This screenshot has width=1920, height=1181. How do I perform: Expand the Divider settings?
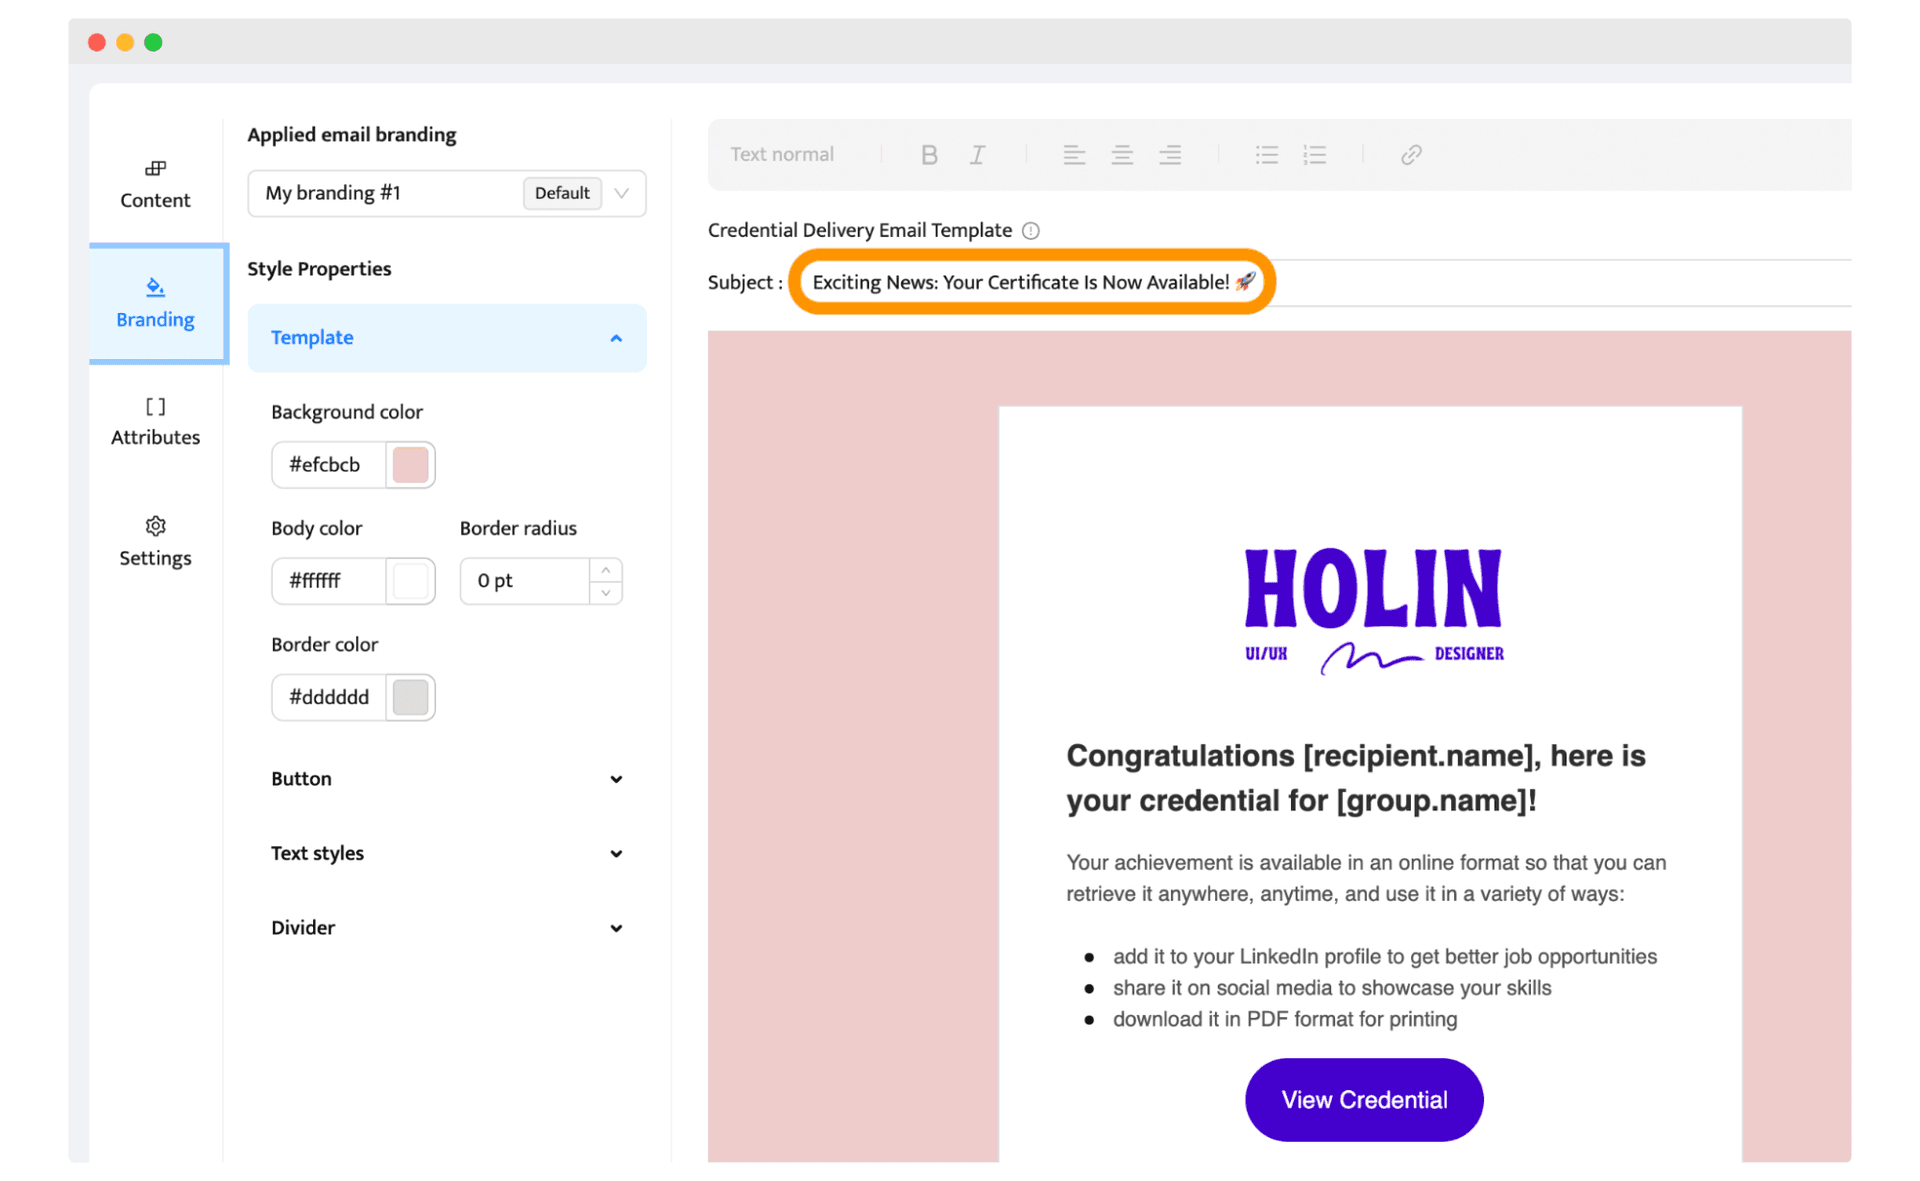[x=616, y=928]
